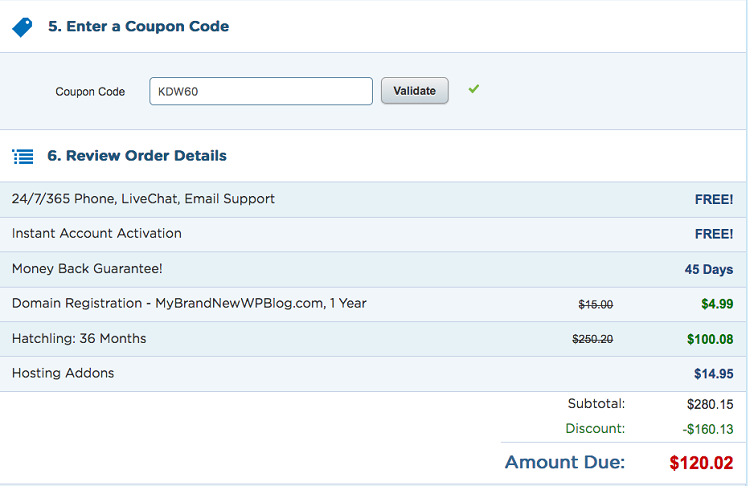Click the green validation checkmark icon
750x486 pixels.
pos(474,89)
